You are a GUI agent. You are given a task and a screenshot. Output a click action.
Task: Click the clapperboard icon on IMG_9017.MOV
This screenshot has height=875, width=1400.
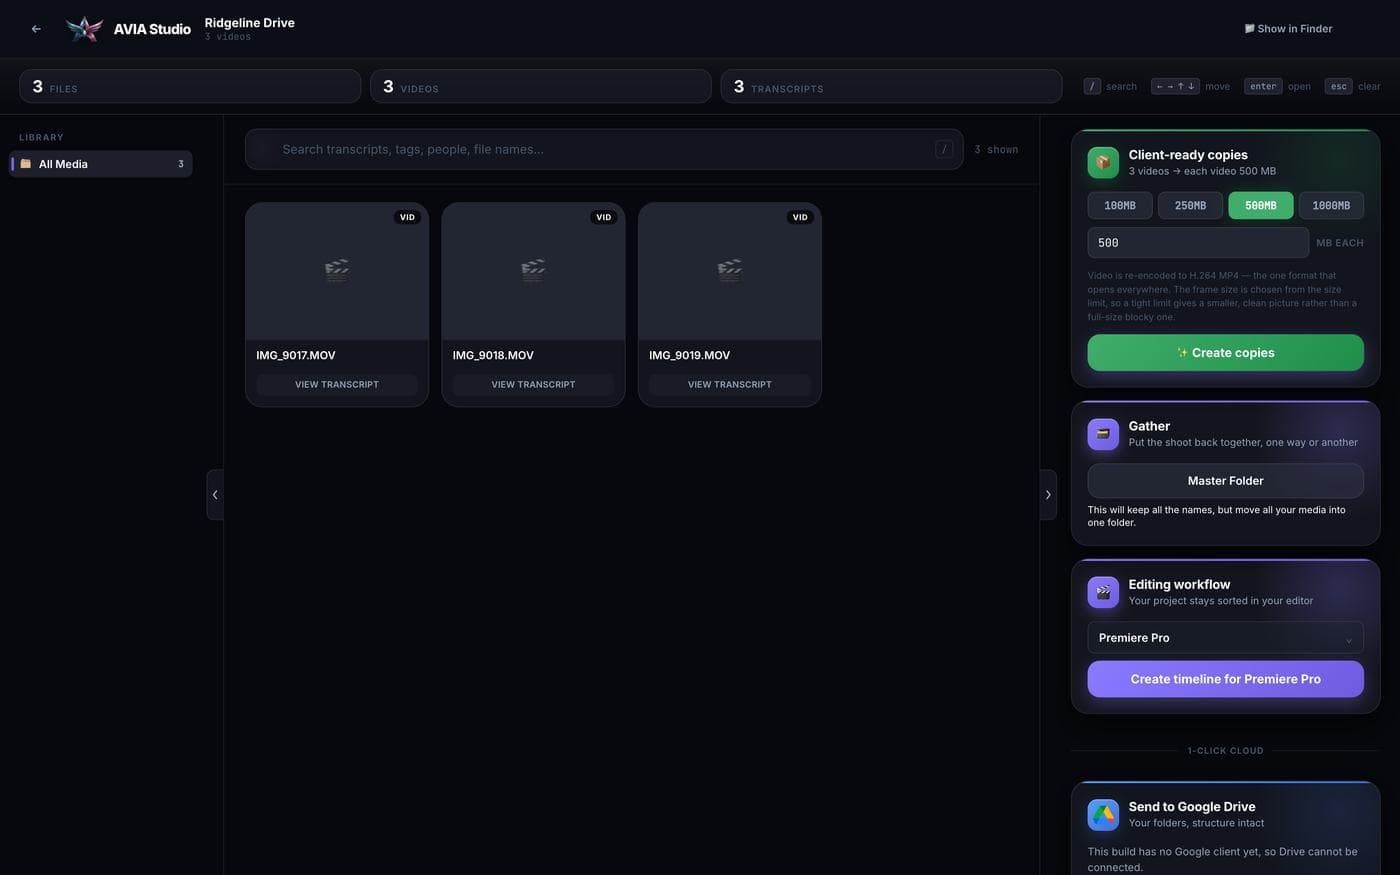tap(337, 270)
